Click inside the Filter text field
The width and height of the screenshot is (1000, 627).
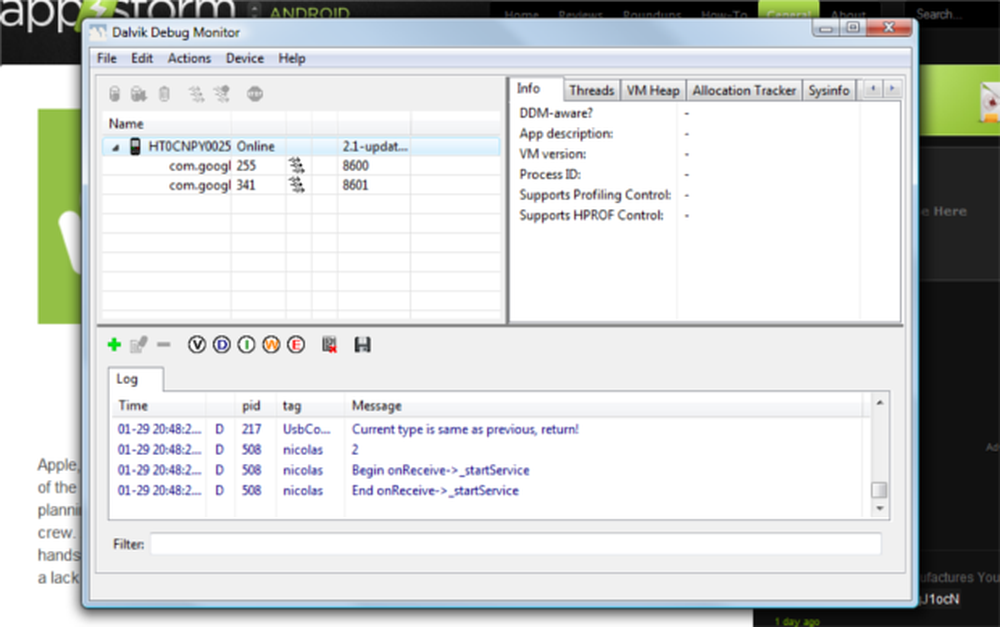(x=515, y=544)
